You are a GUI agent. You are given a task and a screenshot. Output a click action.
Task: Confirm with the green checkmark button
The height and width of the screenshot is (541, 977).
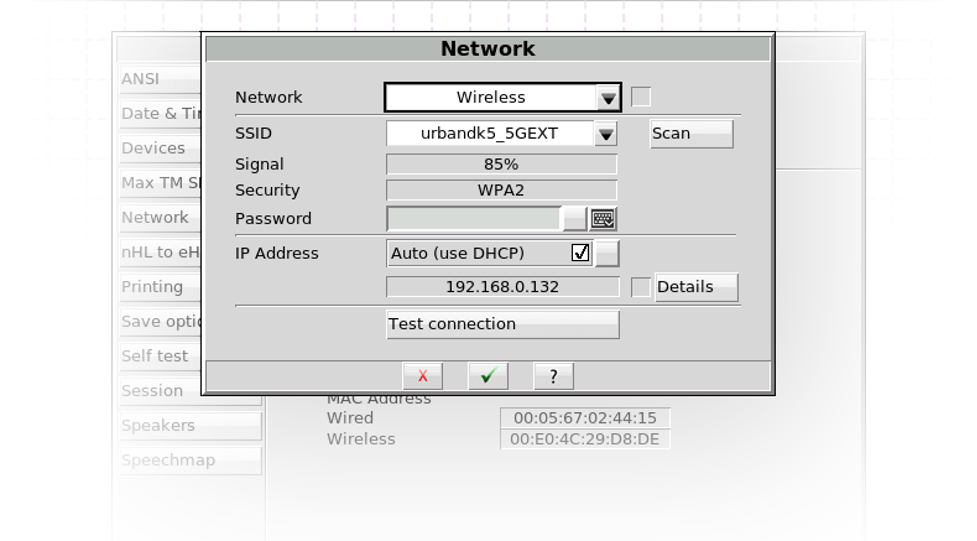pyautogui.click(x=488, y=376)
